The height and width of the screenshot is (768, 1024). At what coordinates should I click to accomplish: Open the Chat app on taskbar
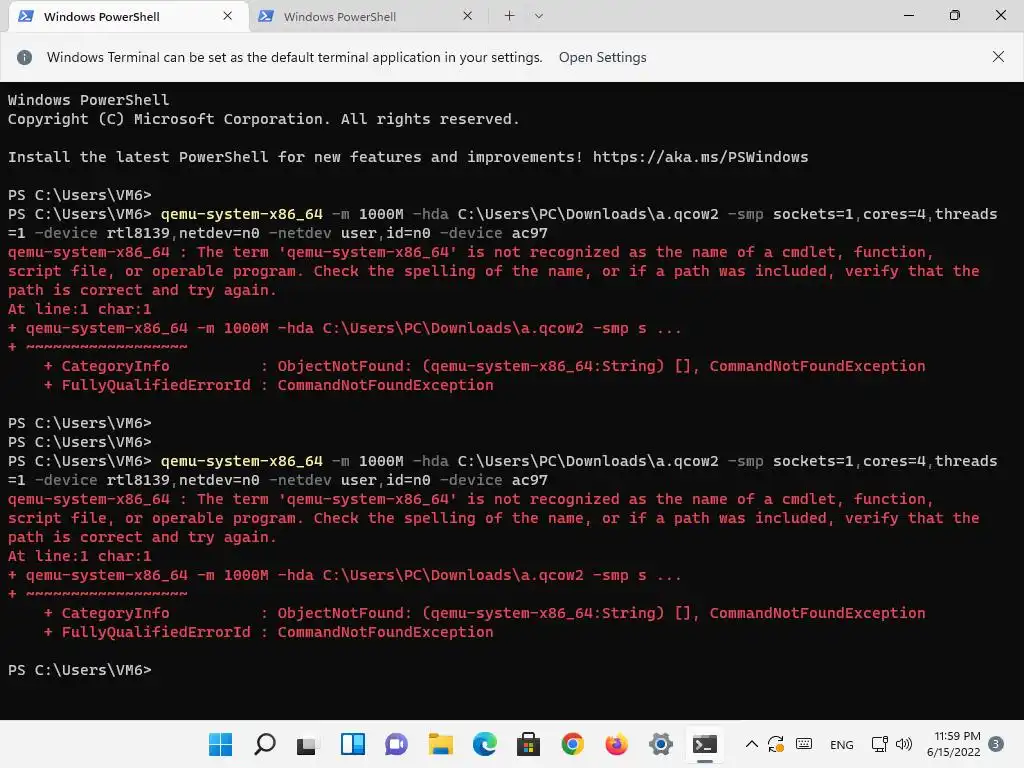(396, 744)
